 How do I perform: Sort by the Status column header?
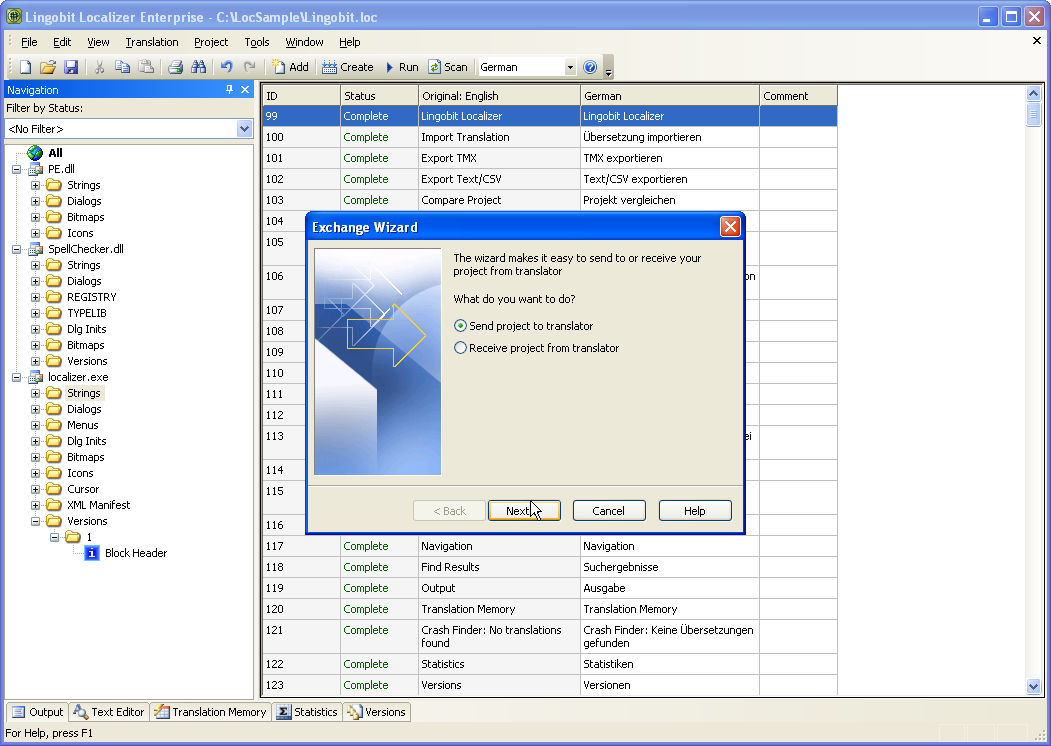[379, 96]
